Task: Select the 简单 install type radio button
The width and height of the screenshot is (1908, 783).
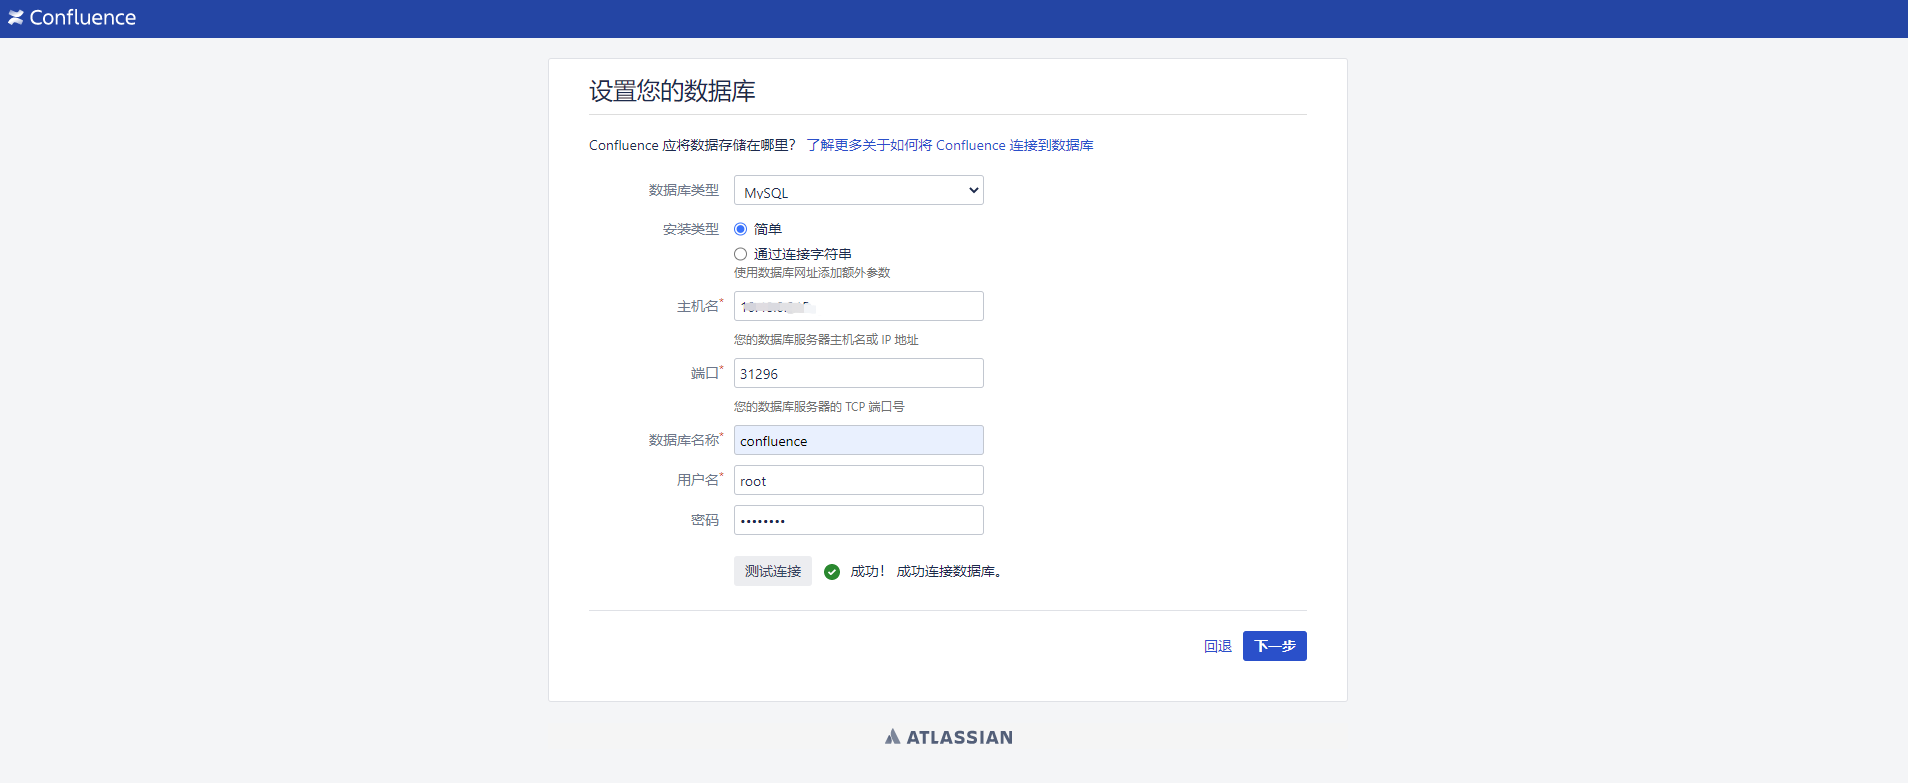Action: (741, 229)
